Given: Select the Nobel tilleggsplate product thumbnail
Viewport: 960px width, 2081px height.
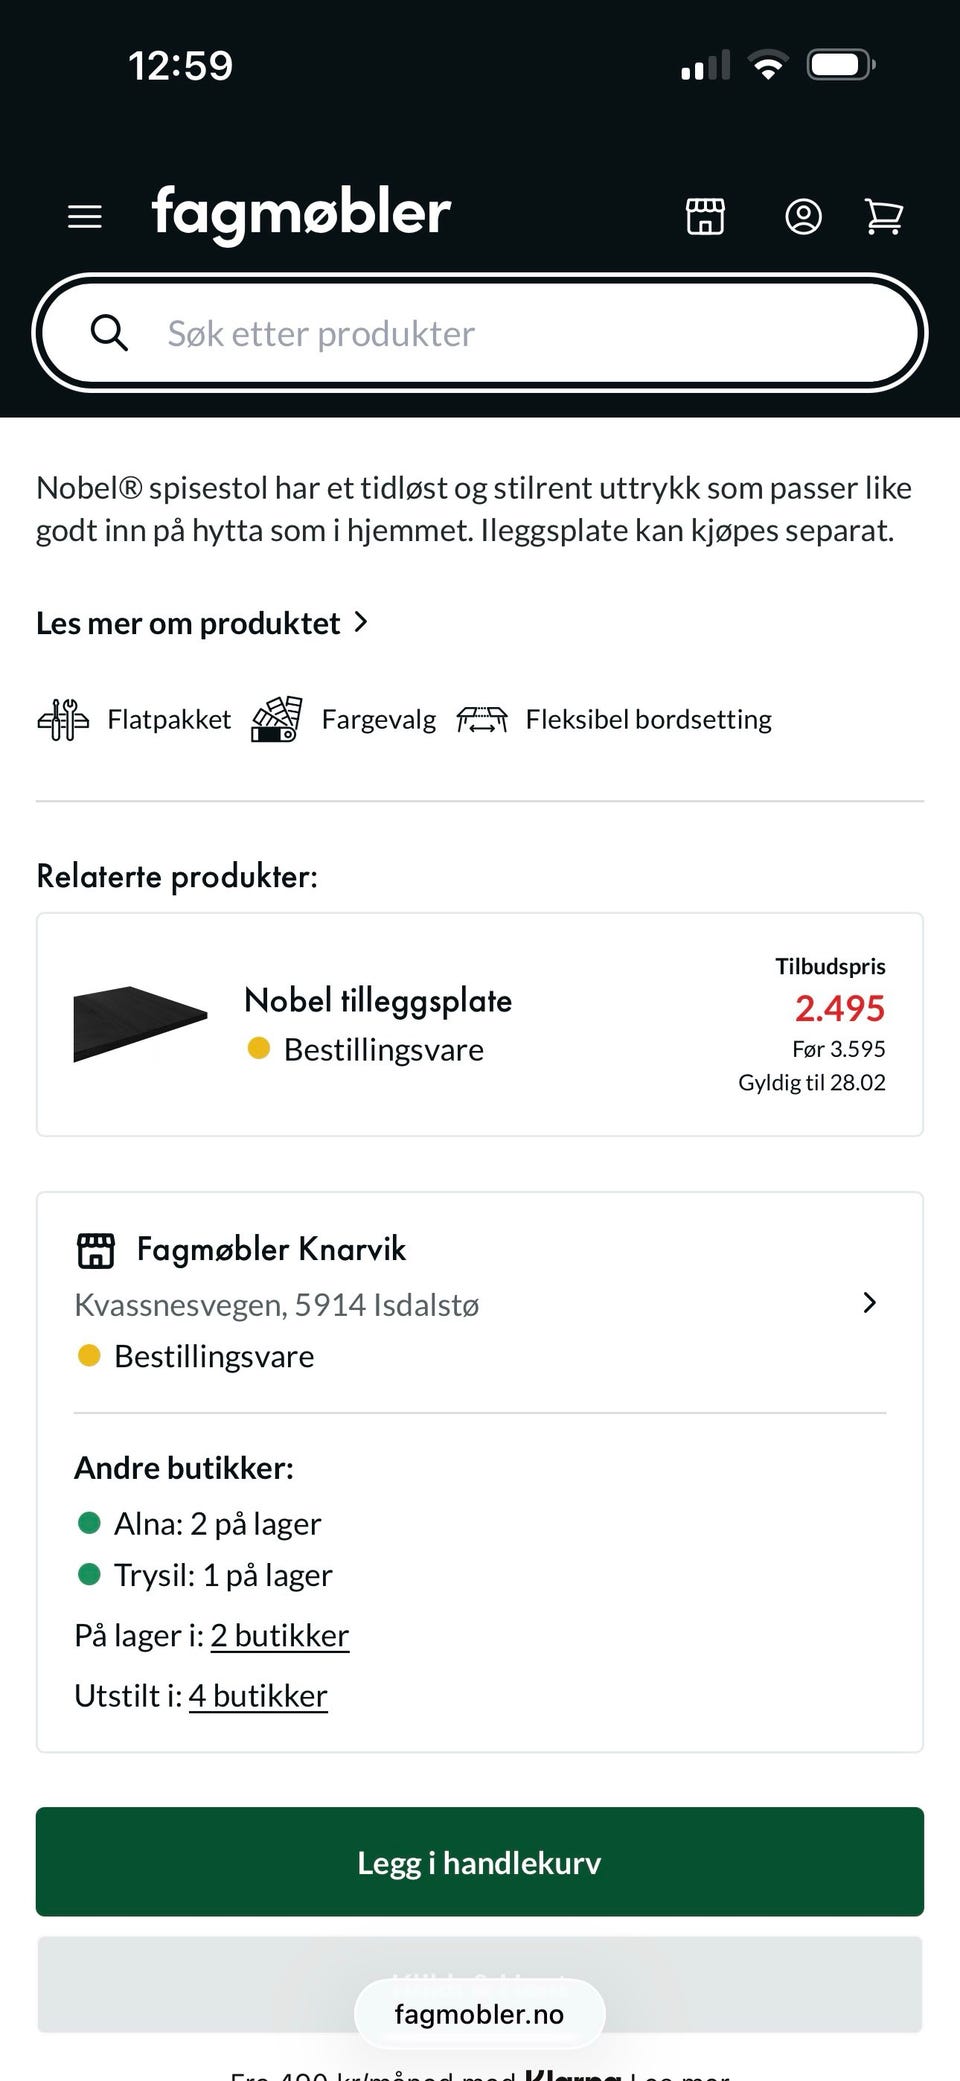Looking at the screenshot, I should (x=137, y=1020).
